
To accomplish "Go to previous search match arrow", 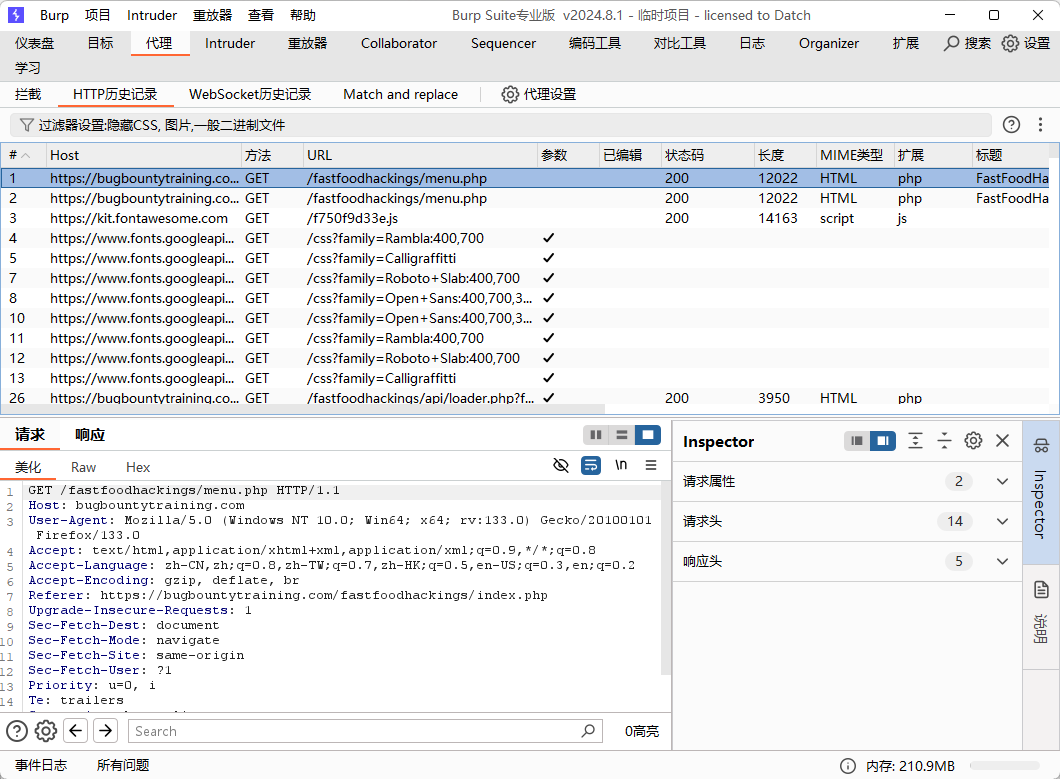I will pyautogui.click(x=76, y=731).
